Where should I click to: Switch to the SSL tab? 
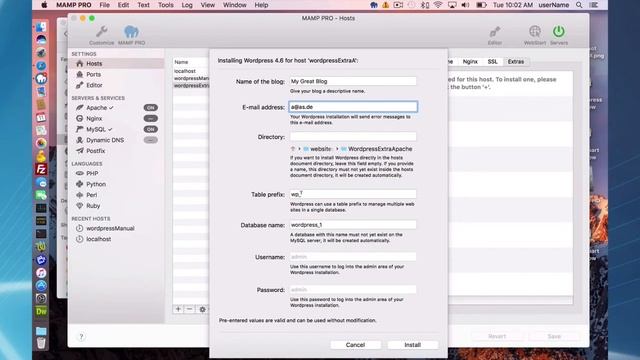pyautogui.click(x=493, y=62)
